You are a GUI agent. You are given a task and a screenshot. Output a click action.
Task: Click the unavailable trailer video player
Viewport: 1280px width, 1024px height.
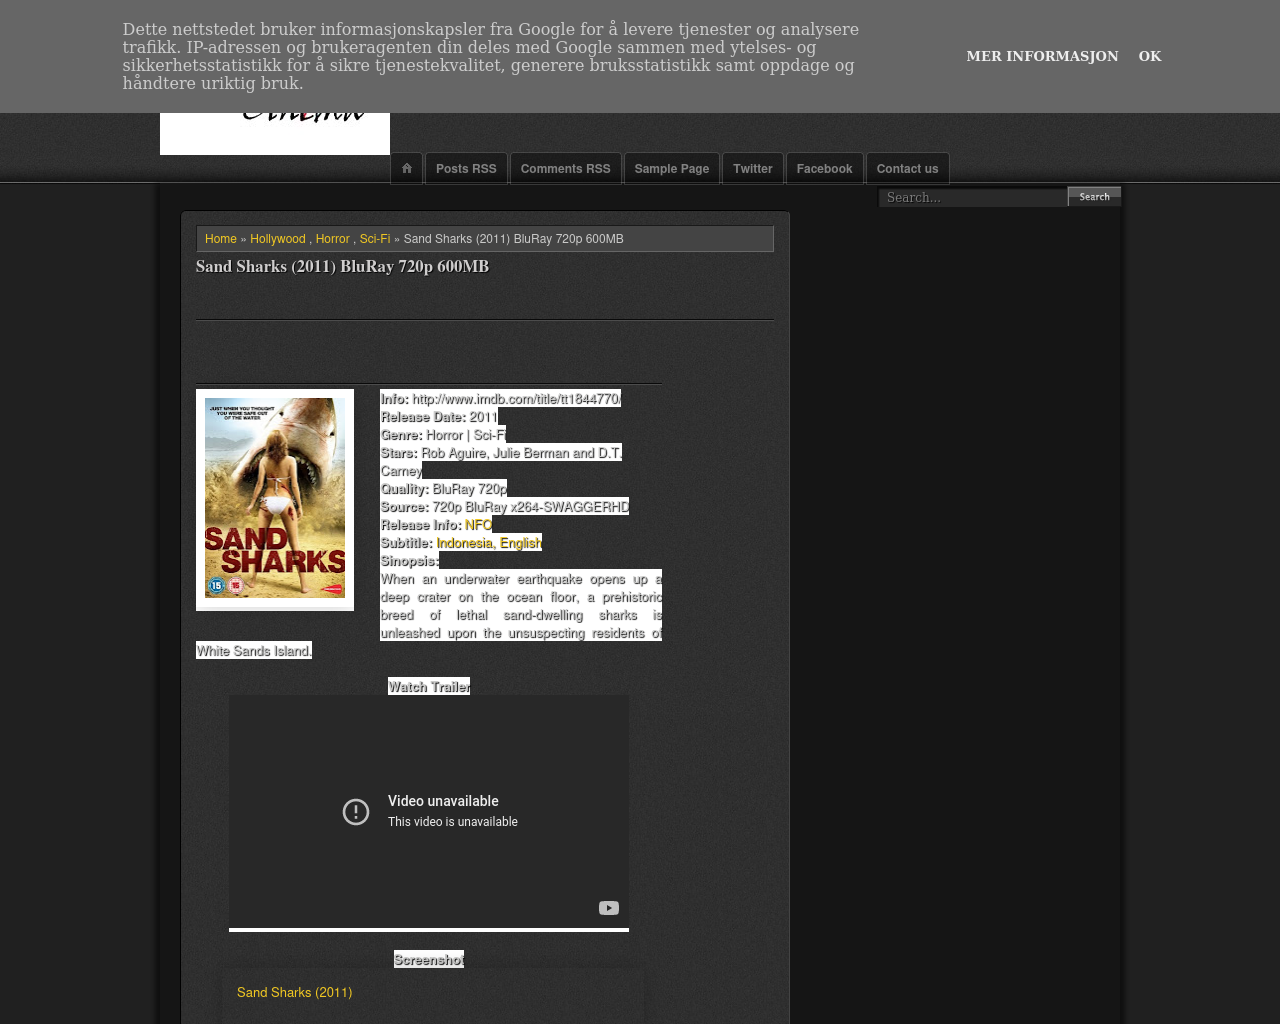[429, 812]
